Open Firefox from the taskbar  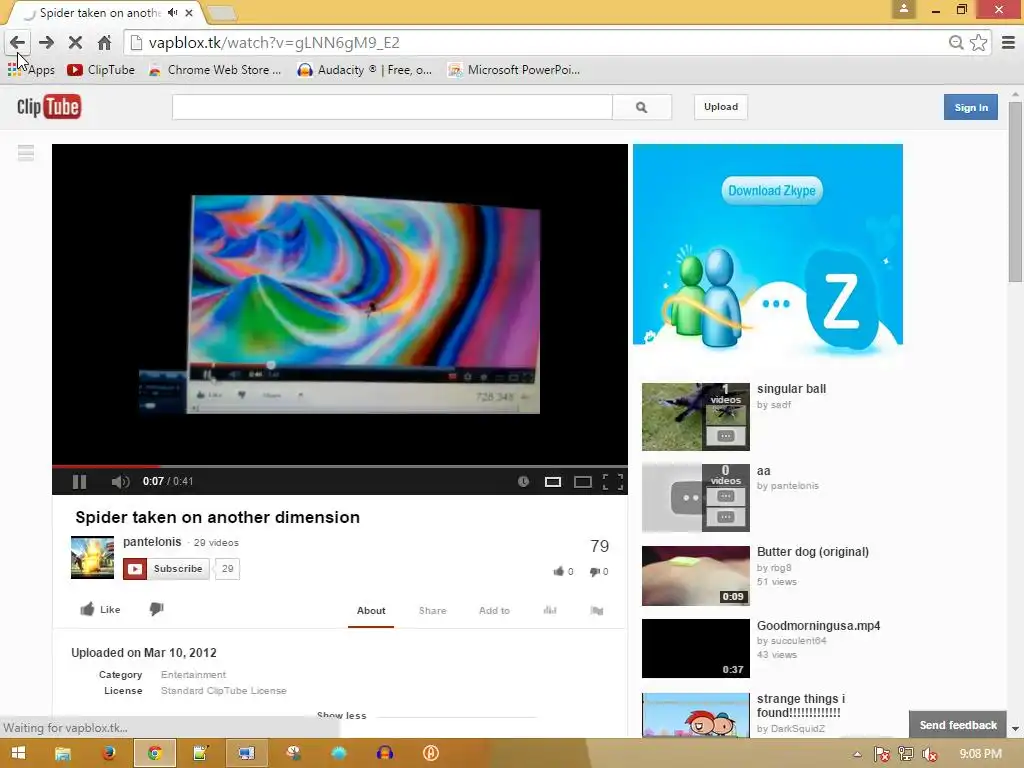(x=108, y=753)
